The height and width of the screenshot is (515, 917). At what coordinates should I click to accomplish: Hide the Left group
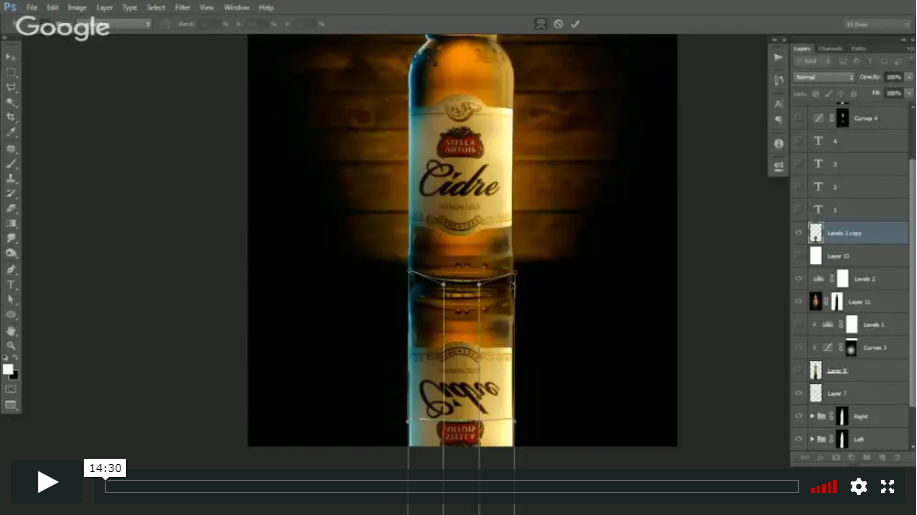tap(799, 438)
